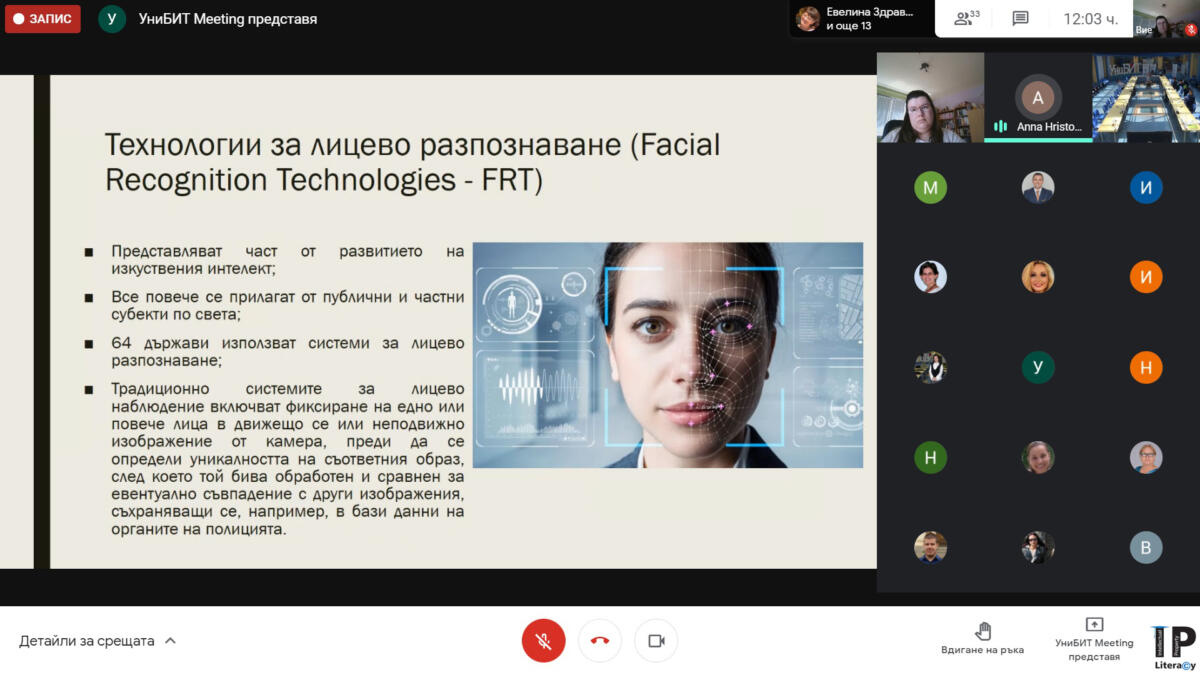1200x675 pixels.
Task: Click the 'и още 13' presenters label
Action: pyautogui.click(x=849, y=26)
